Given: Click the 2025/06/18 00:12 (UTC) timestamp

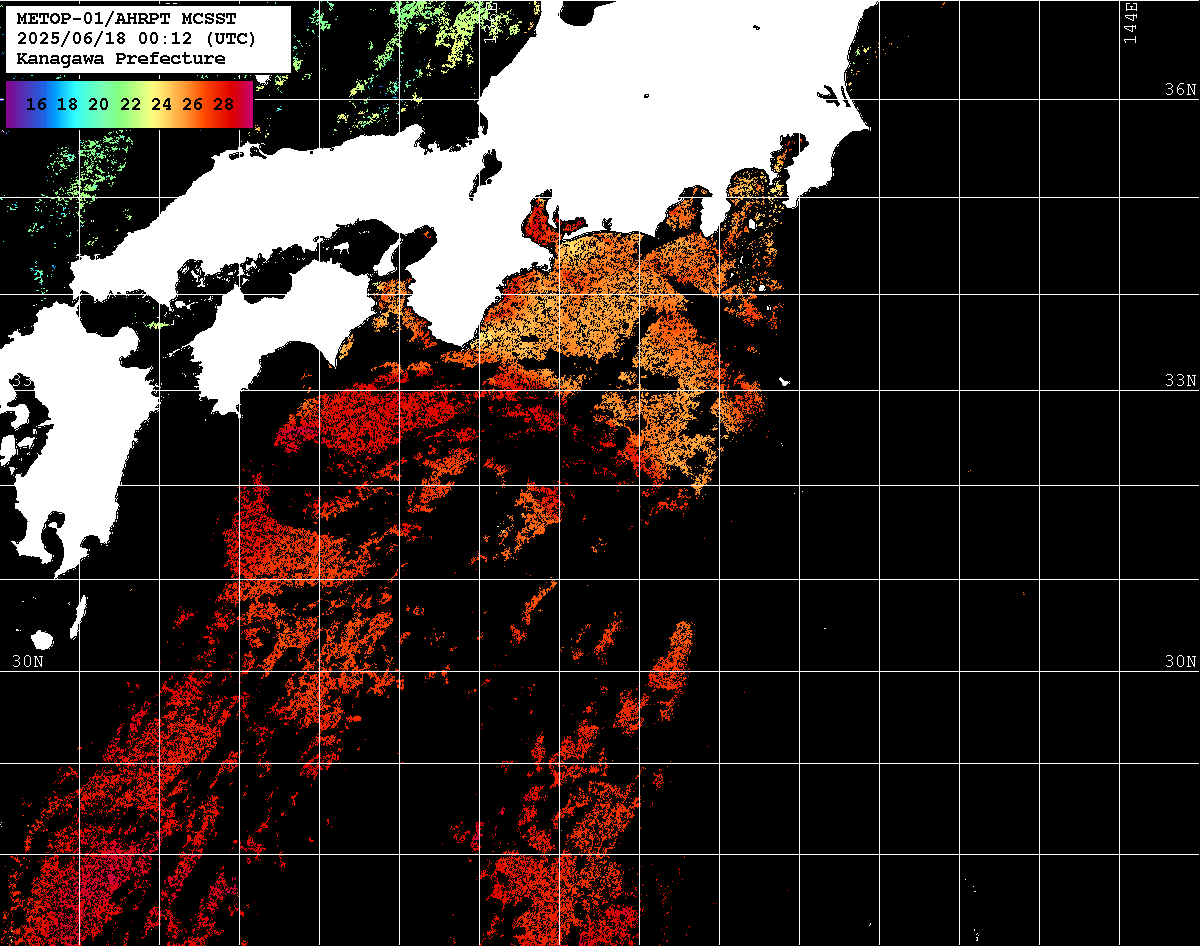Looking at the screenshot, I should pyautogui.click(x=137, y=39).
